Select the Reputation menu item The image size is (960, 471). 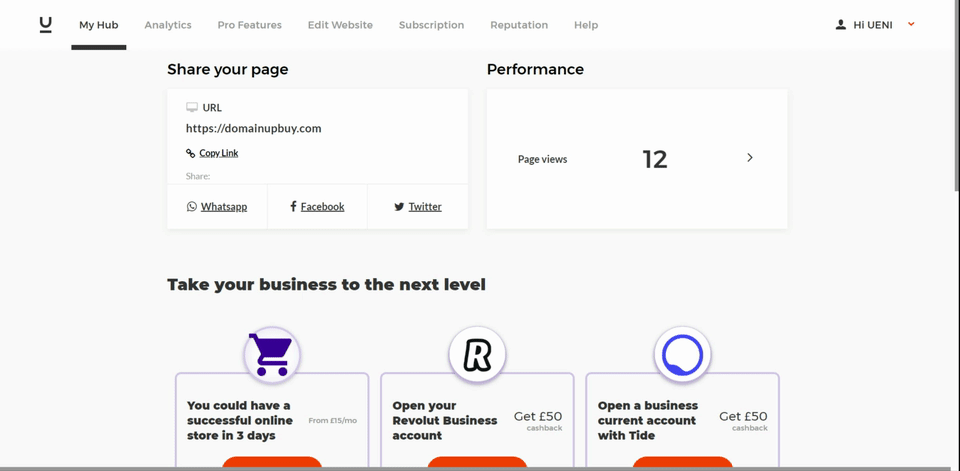519,25
